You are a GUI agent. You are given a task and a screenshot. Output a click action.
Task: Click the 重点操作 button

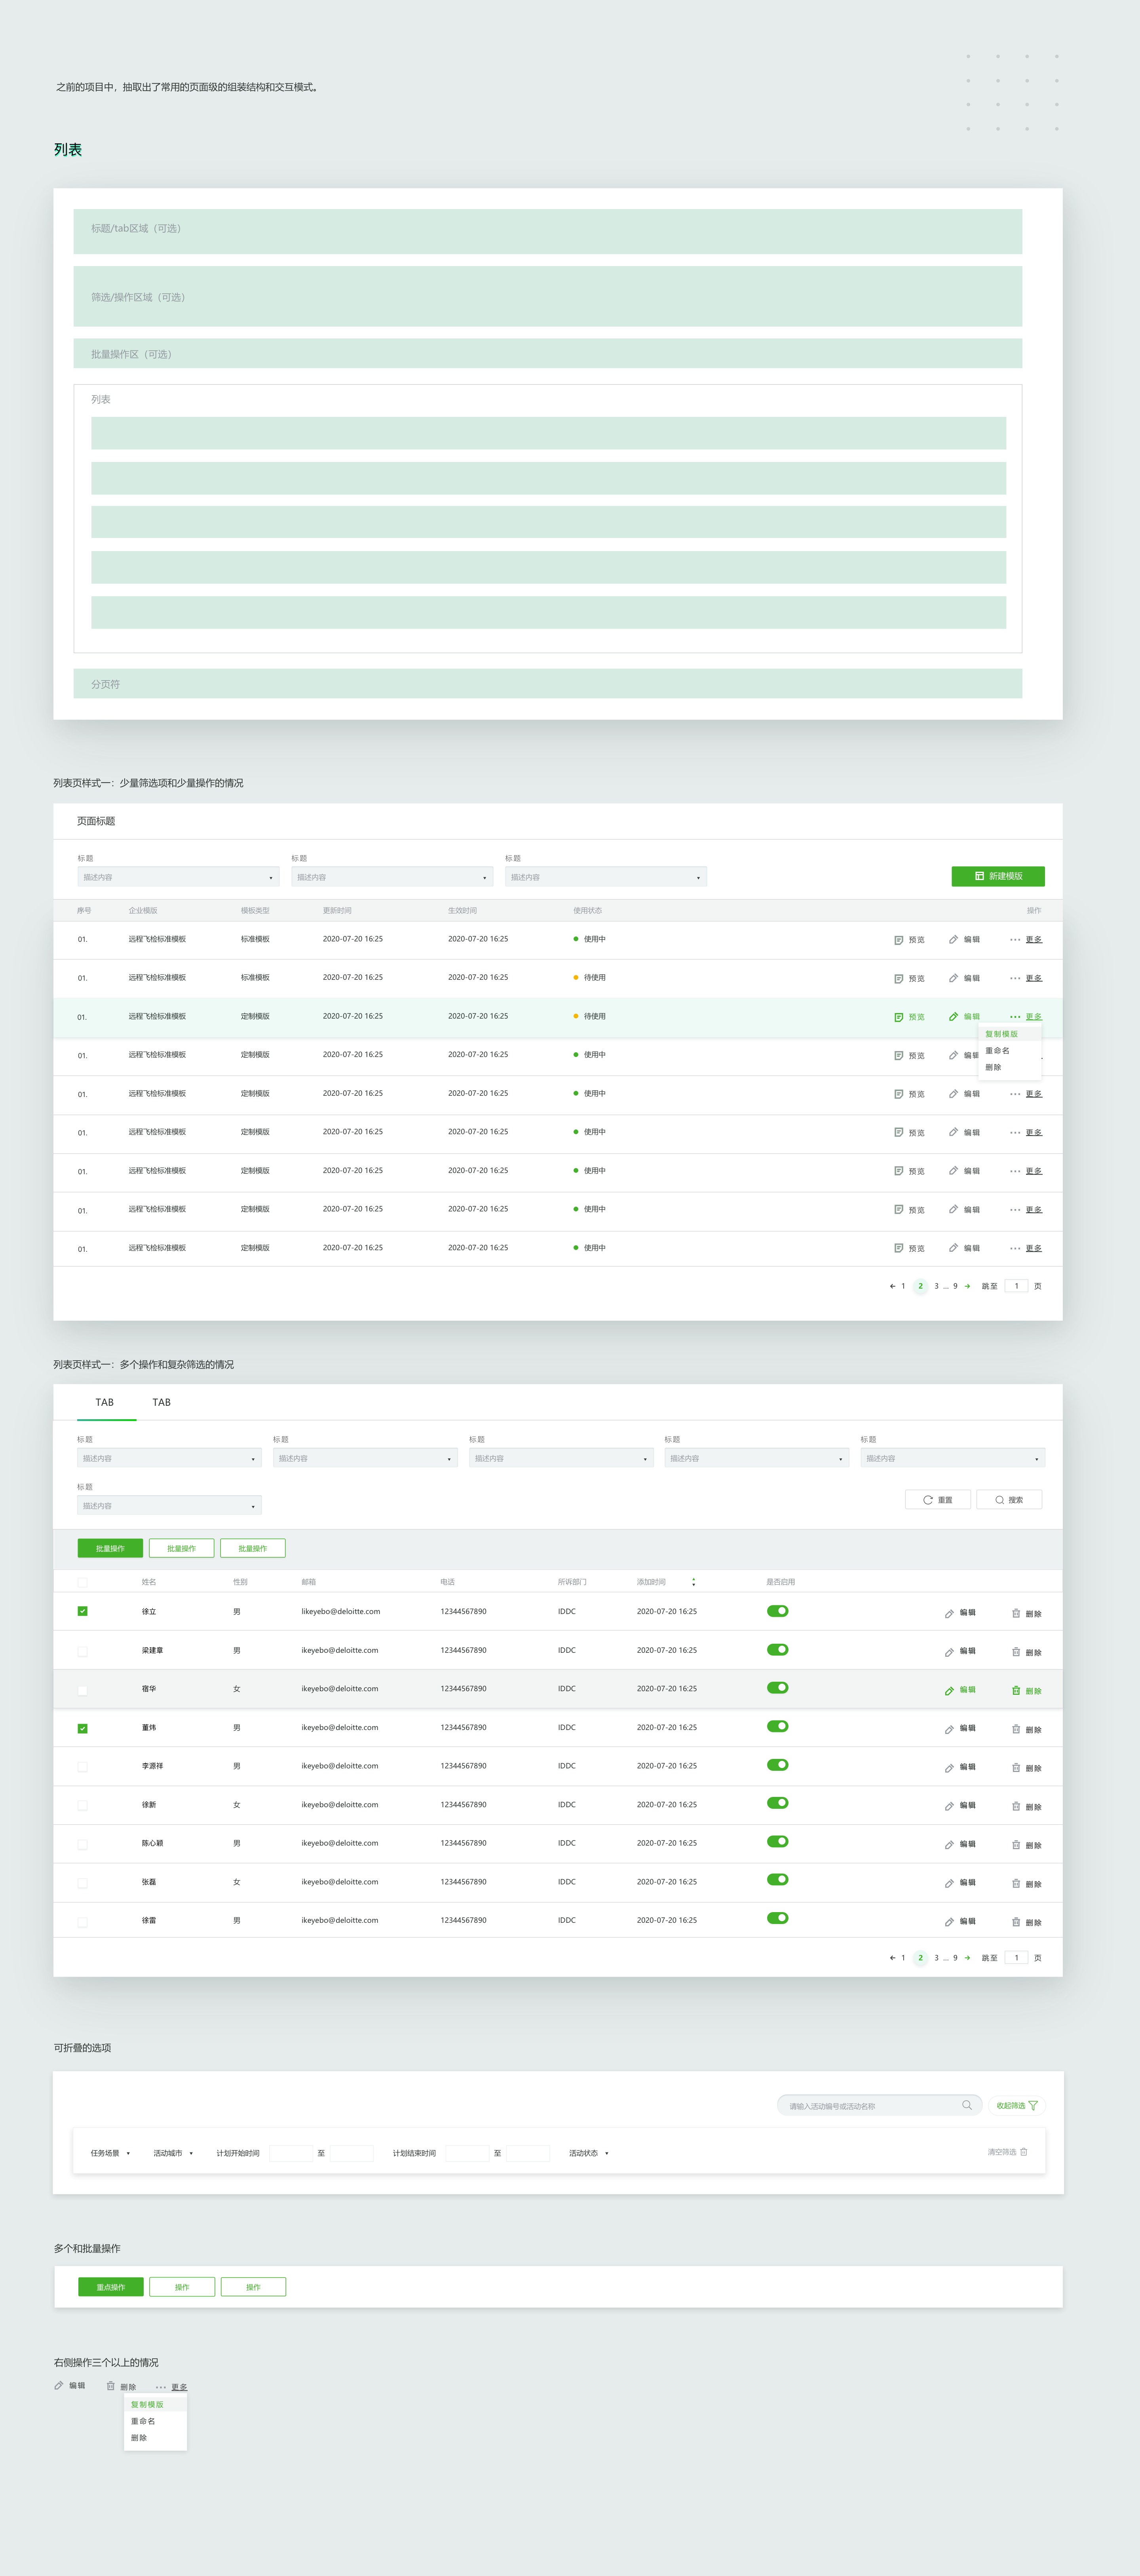pos(110,2287)
